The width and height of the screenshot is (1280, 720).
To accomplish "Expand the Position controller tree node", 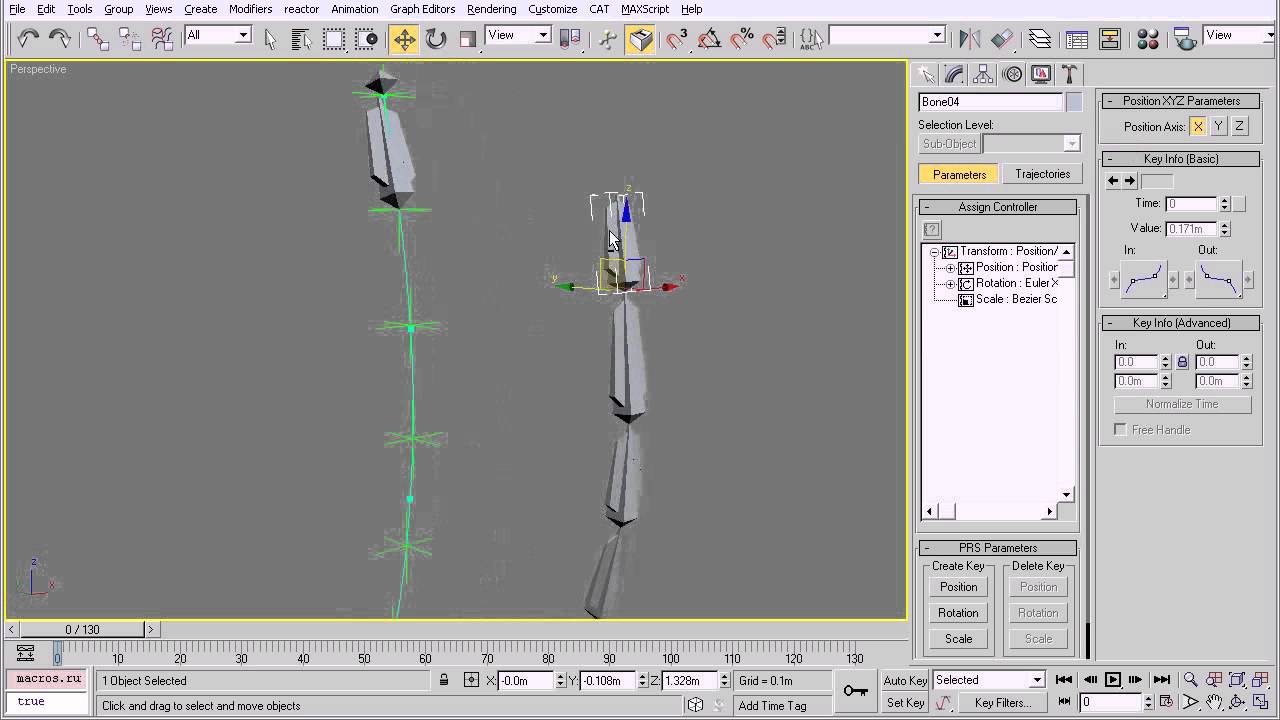I will point(950,268).
